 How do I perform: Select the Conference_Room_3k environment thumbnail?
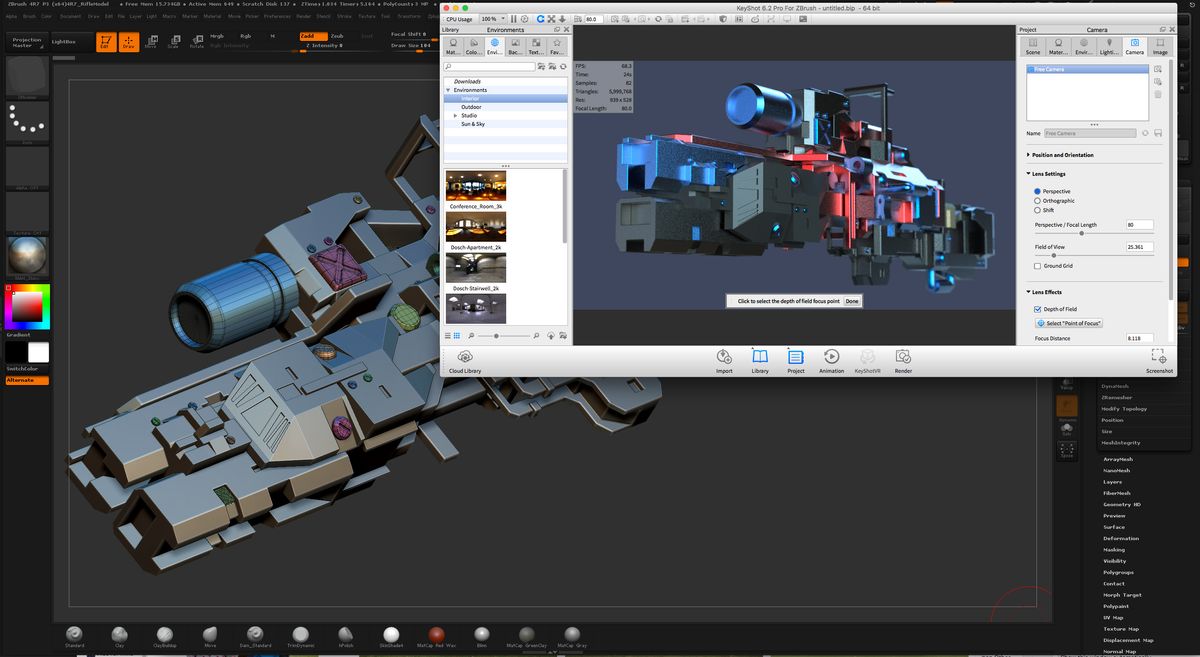pyautogui.click(x=475, y=186)
